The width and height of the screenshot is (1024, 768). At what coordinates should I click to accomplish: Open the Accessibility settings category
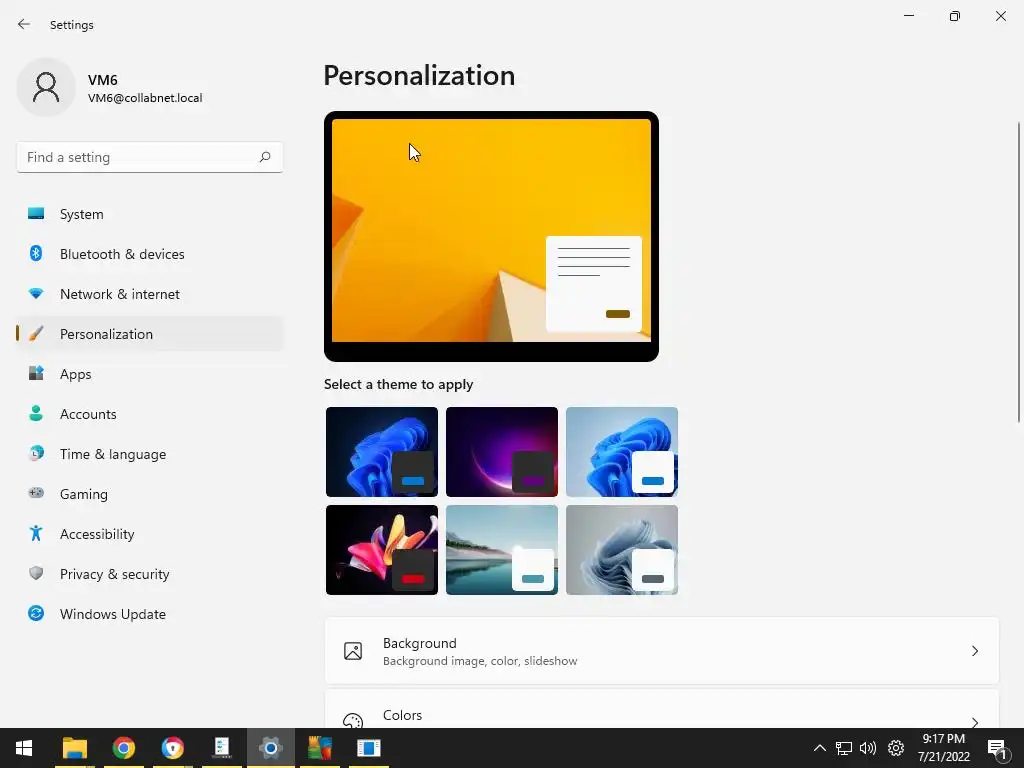(x=150, y=534)
